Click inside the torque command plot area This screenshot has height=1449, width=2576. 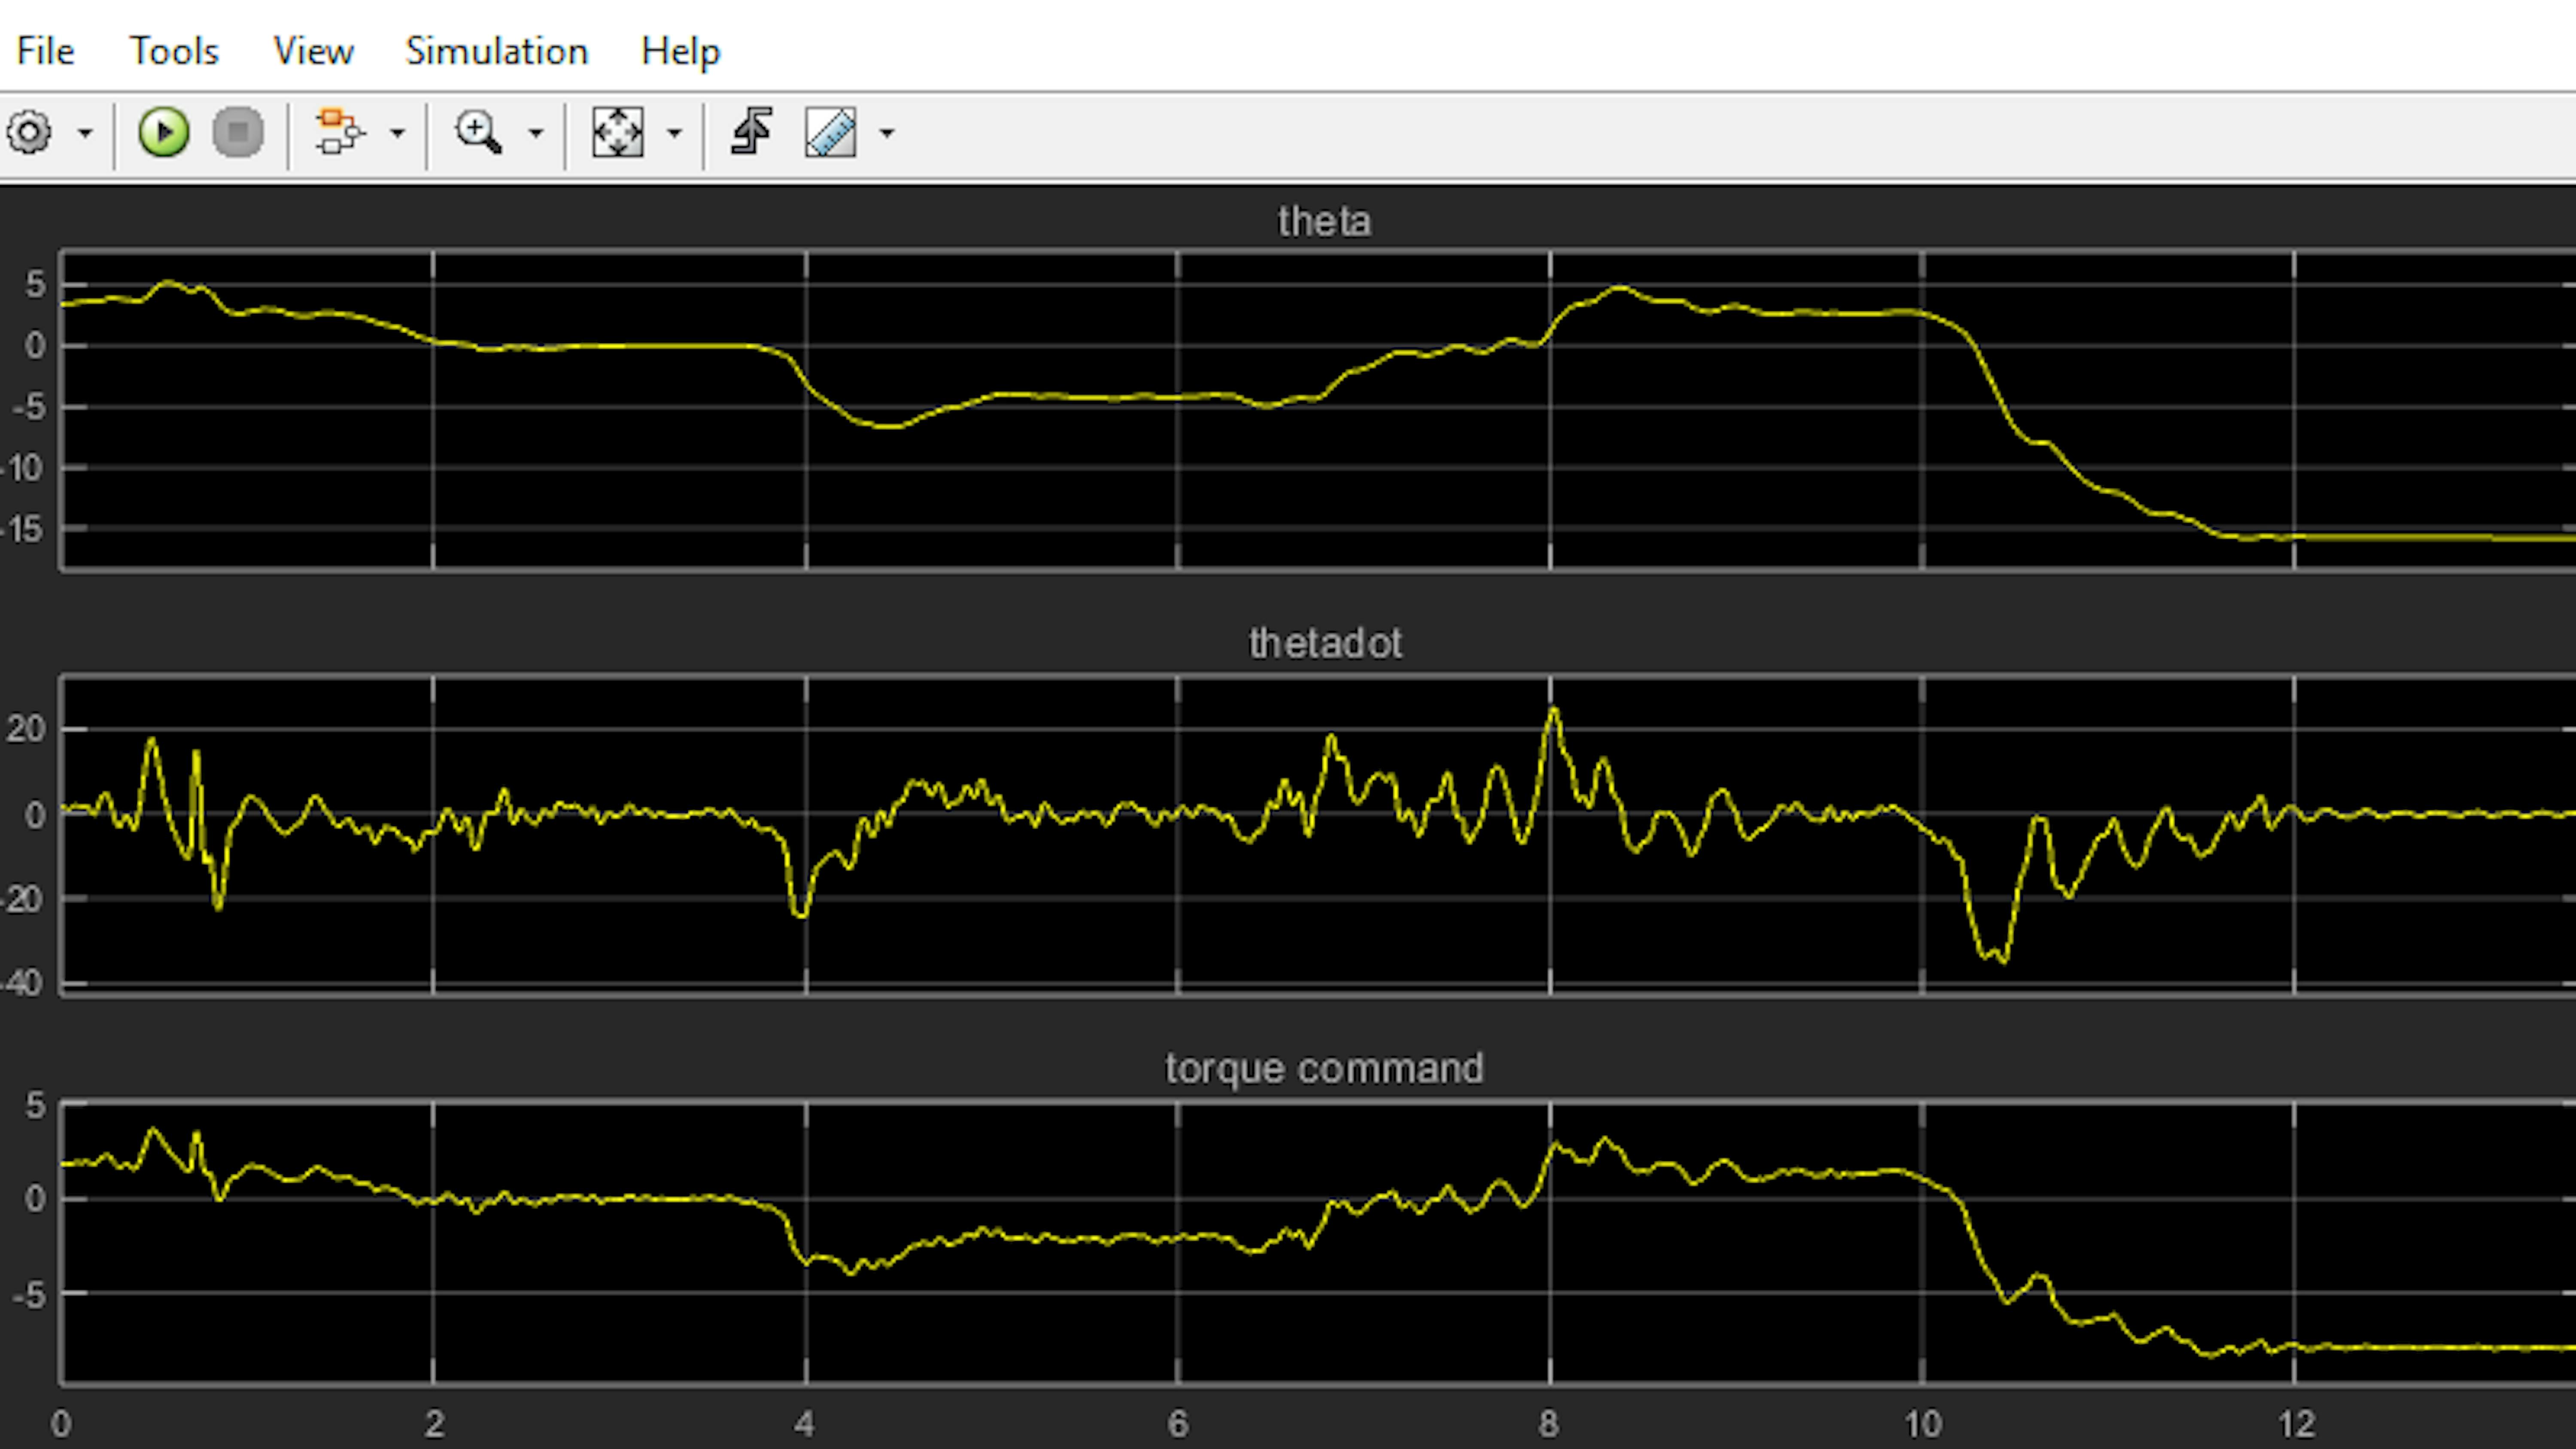(1318, 1243)
